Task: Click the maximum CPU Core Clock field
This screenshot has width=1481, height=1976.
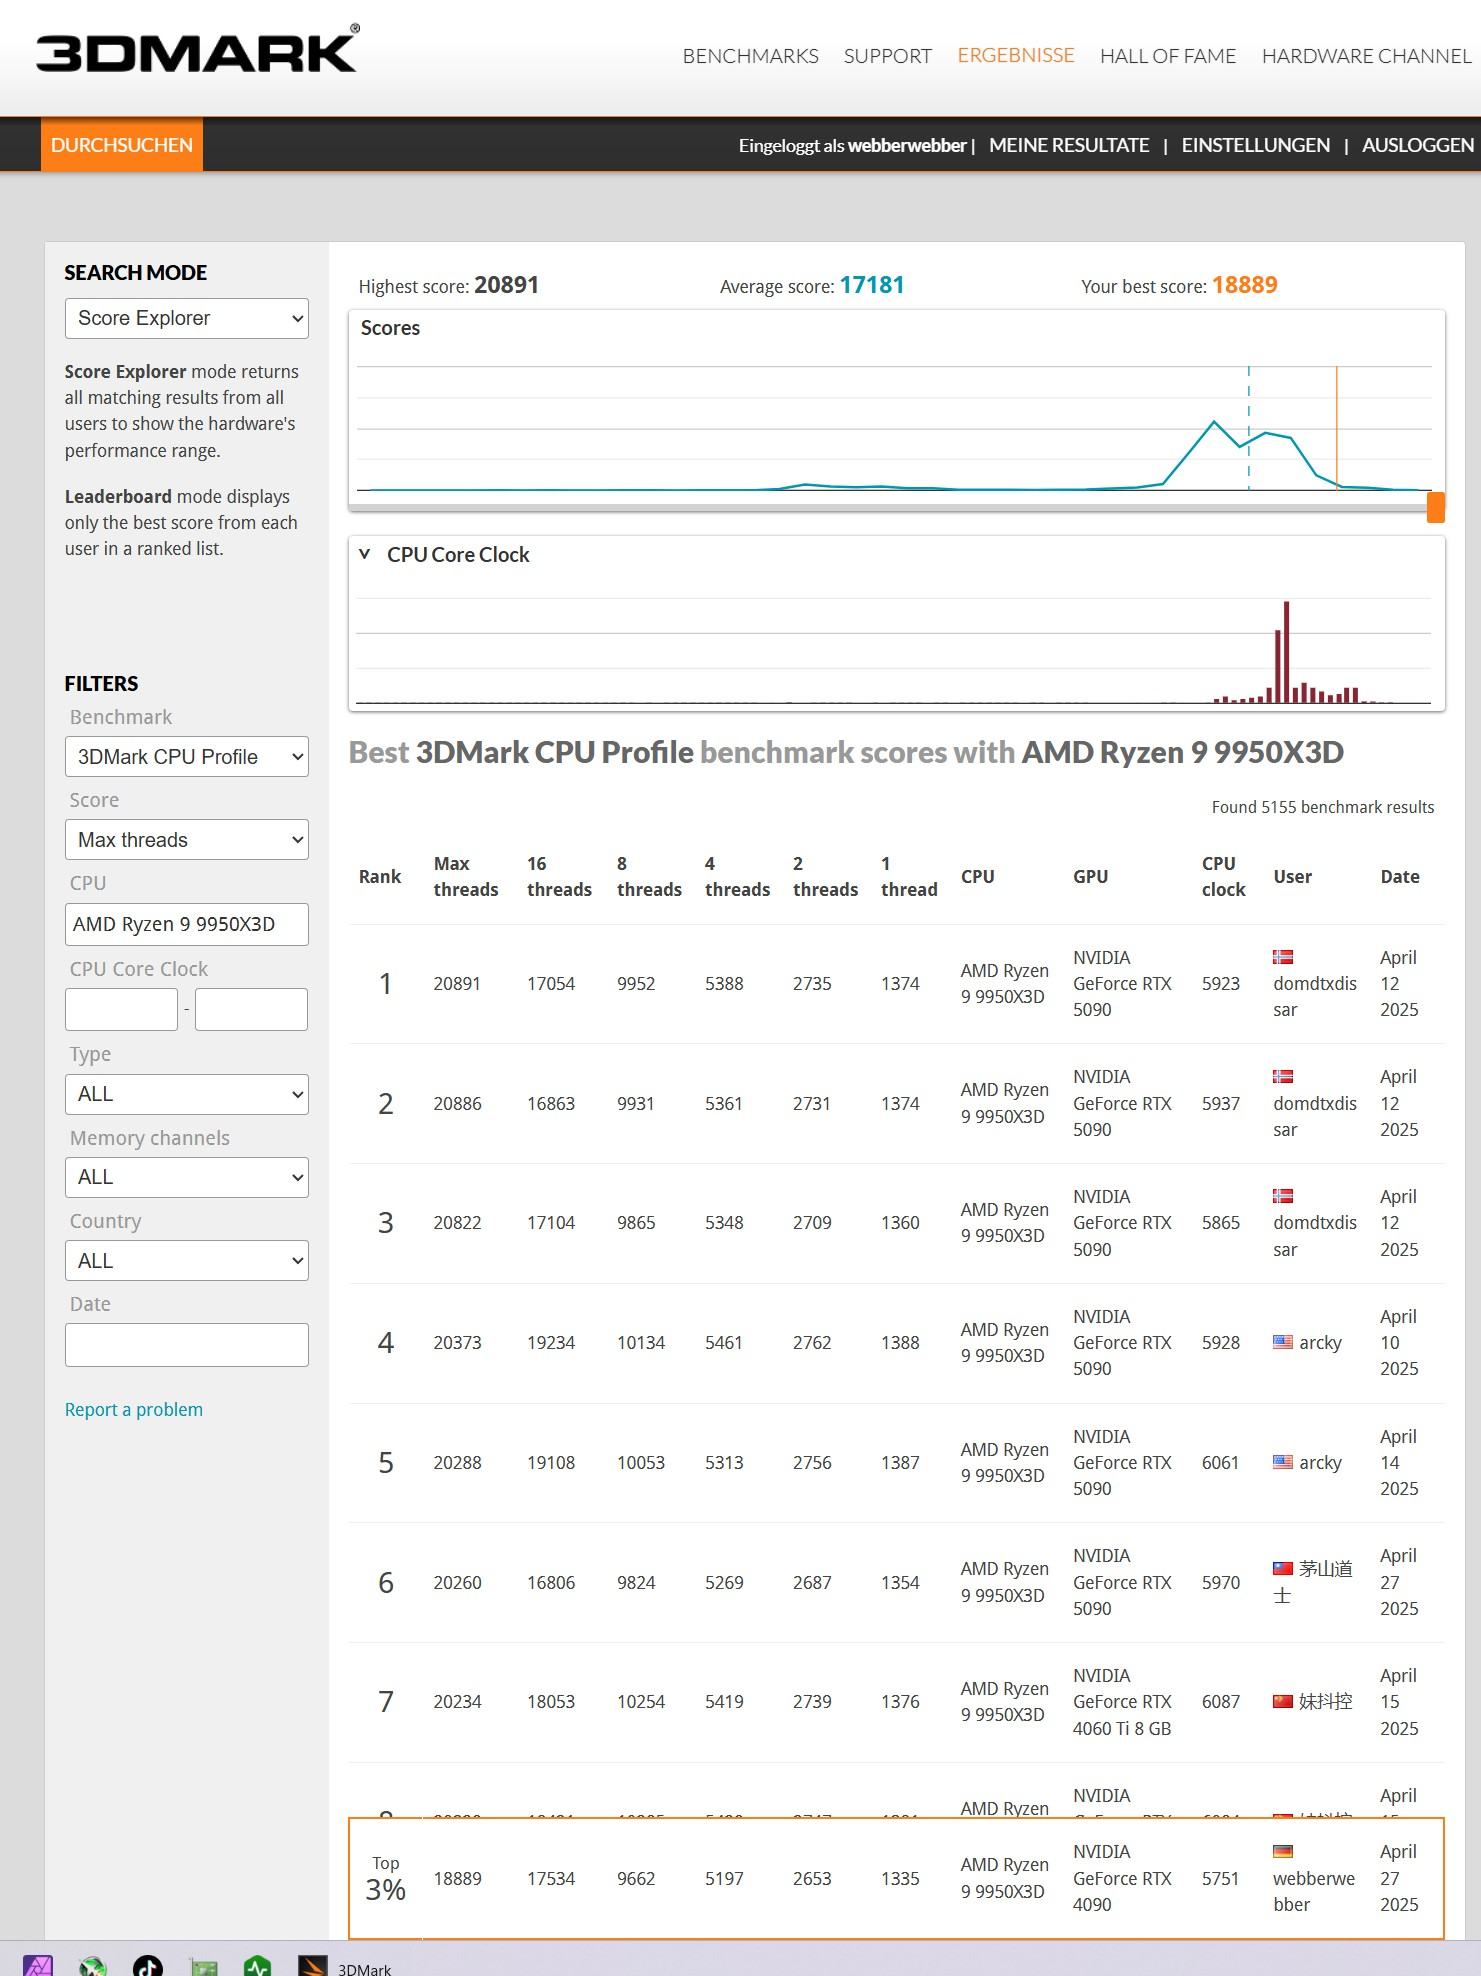Action: point(251,1009)
